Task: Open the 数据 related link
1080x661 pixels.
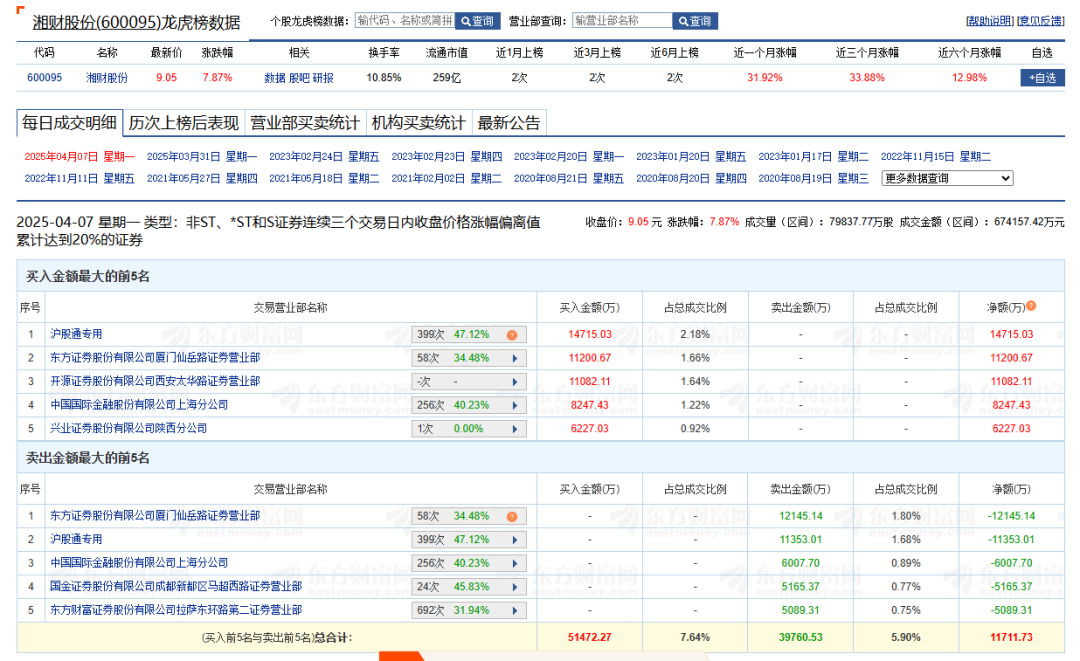Action: tap(275, 78)
